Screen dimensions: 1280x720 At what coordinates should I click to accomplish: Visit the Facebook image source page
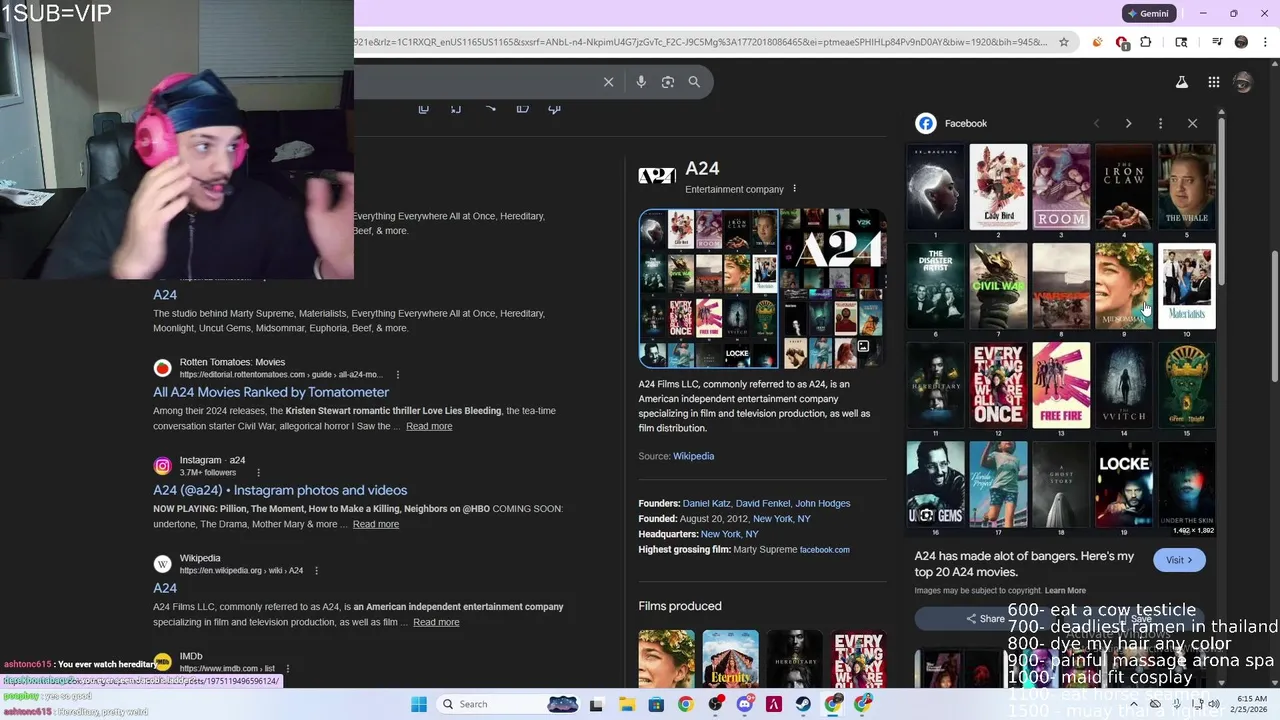[x=1179, y=560]
